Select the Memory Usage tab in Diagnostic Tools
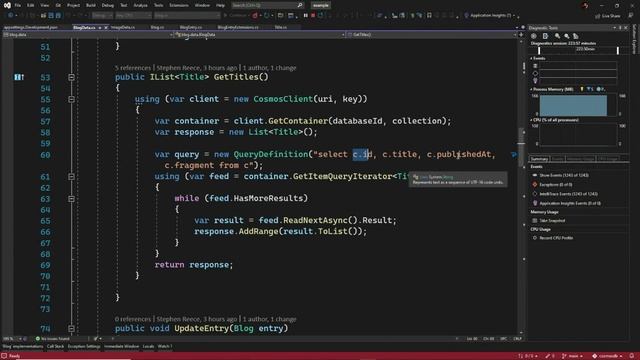The height and width of the screenshot is (360, 640). tap(580, 159)
